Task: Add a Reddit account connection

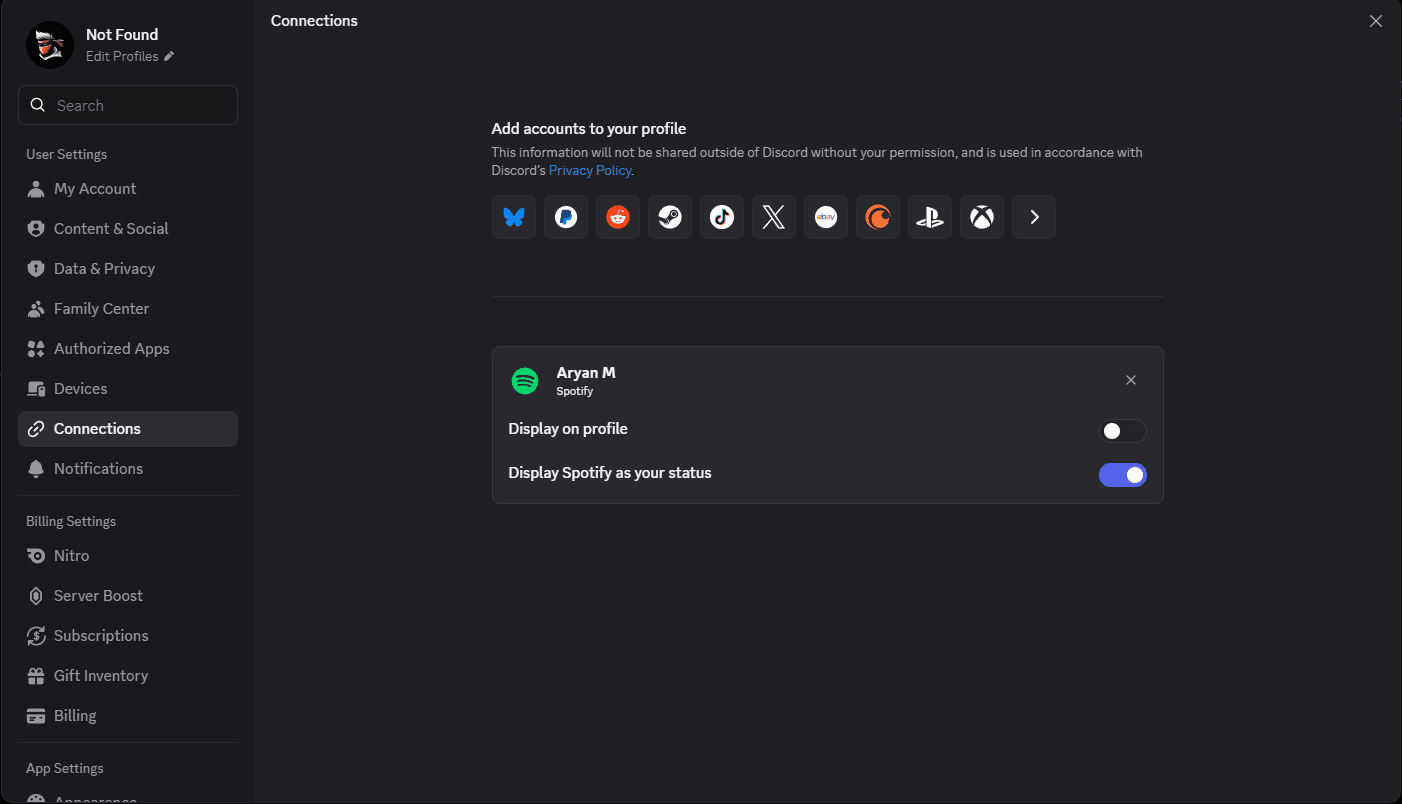Action: coord(618,217)
